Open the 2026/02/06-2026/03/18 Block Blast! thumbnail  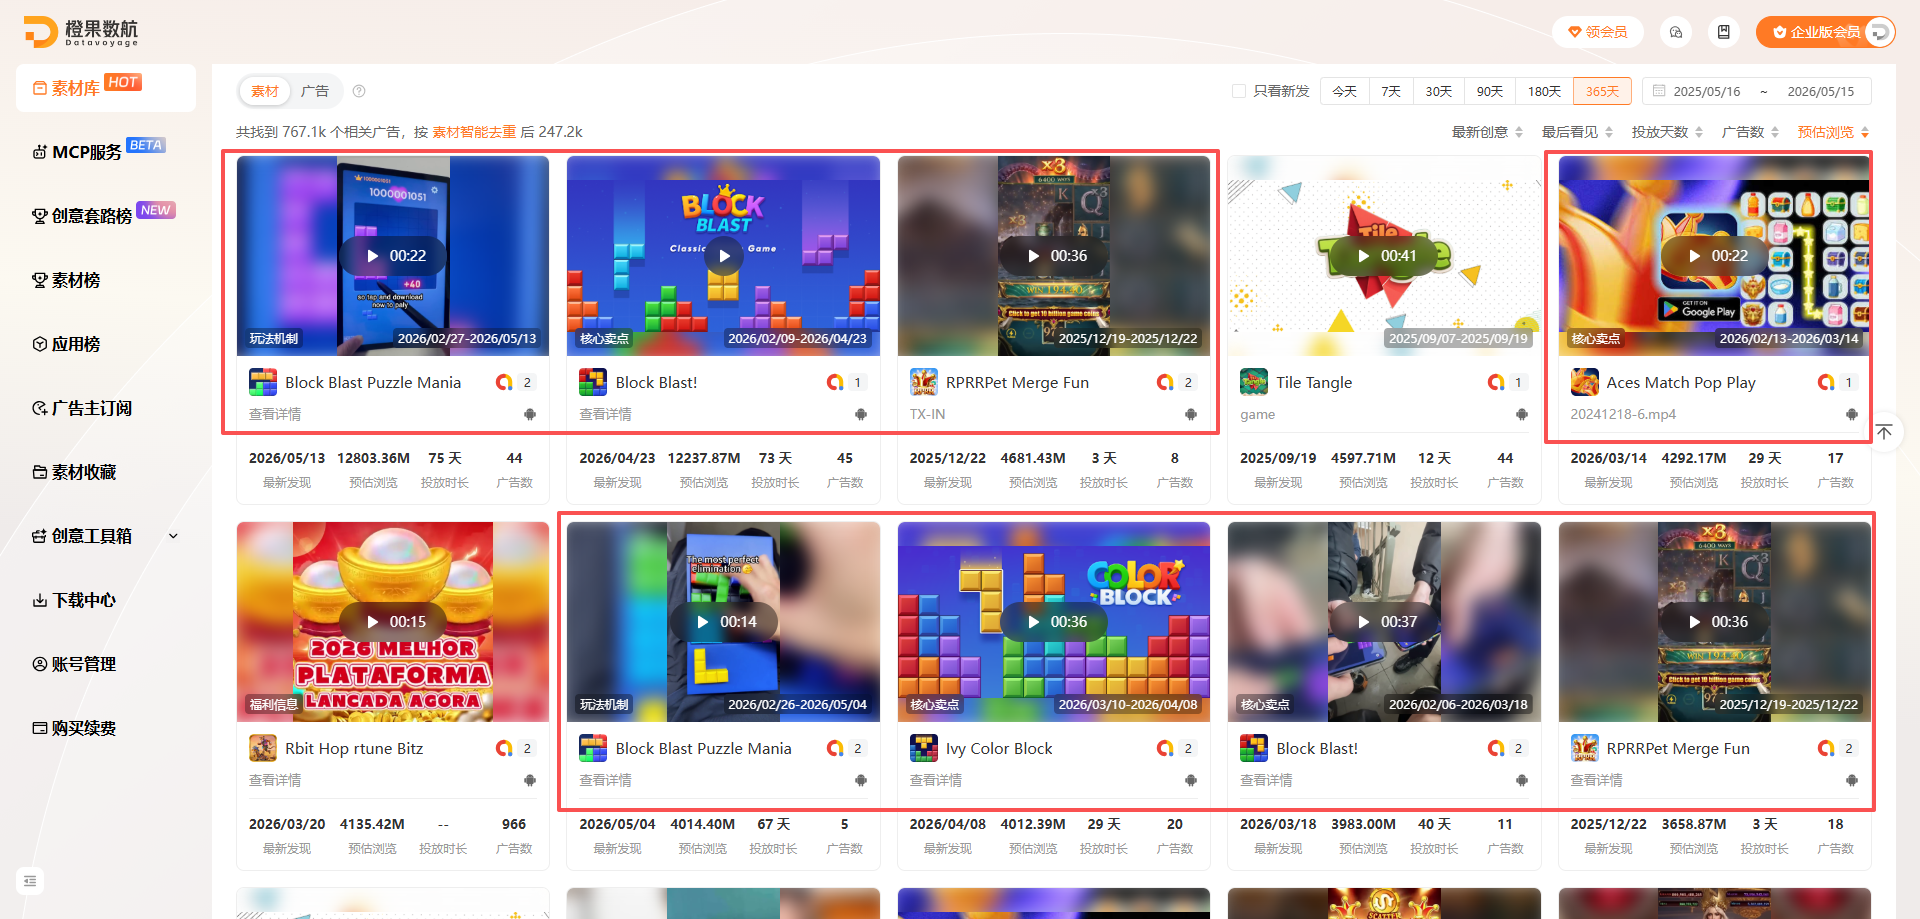(x=1384, y=621)
